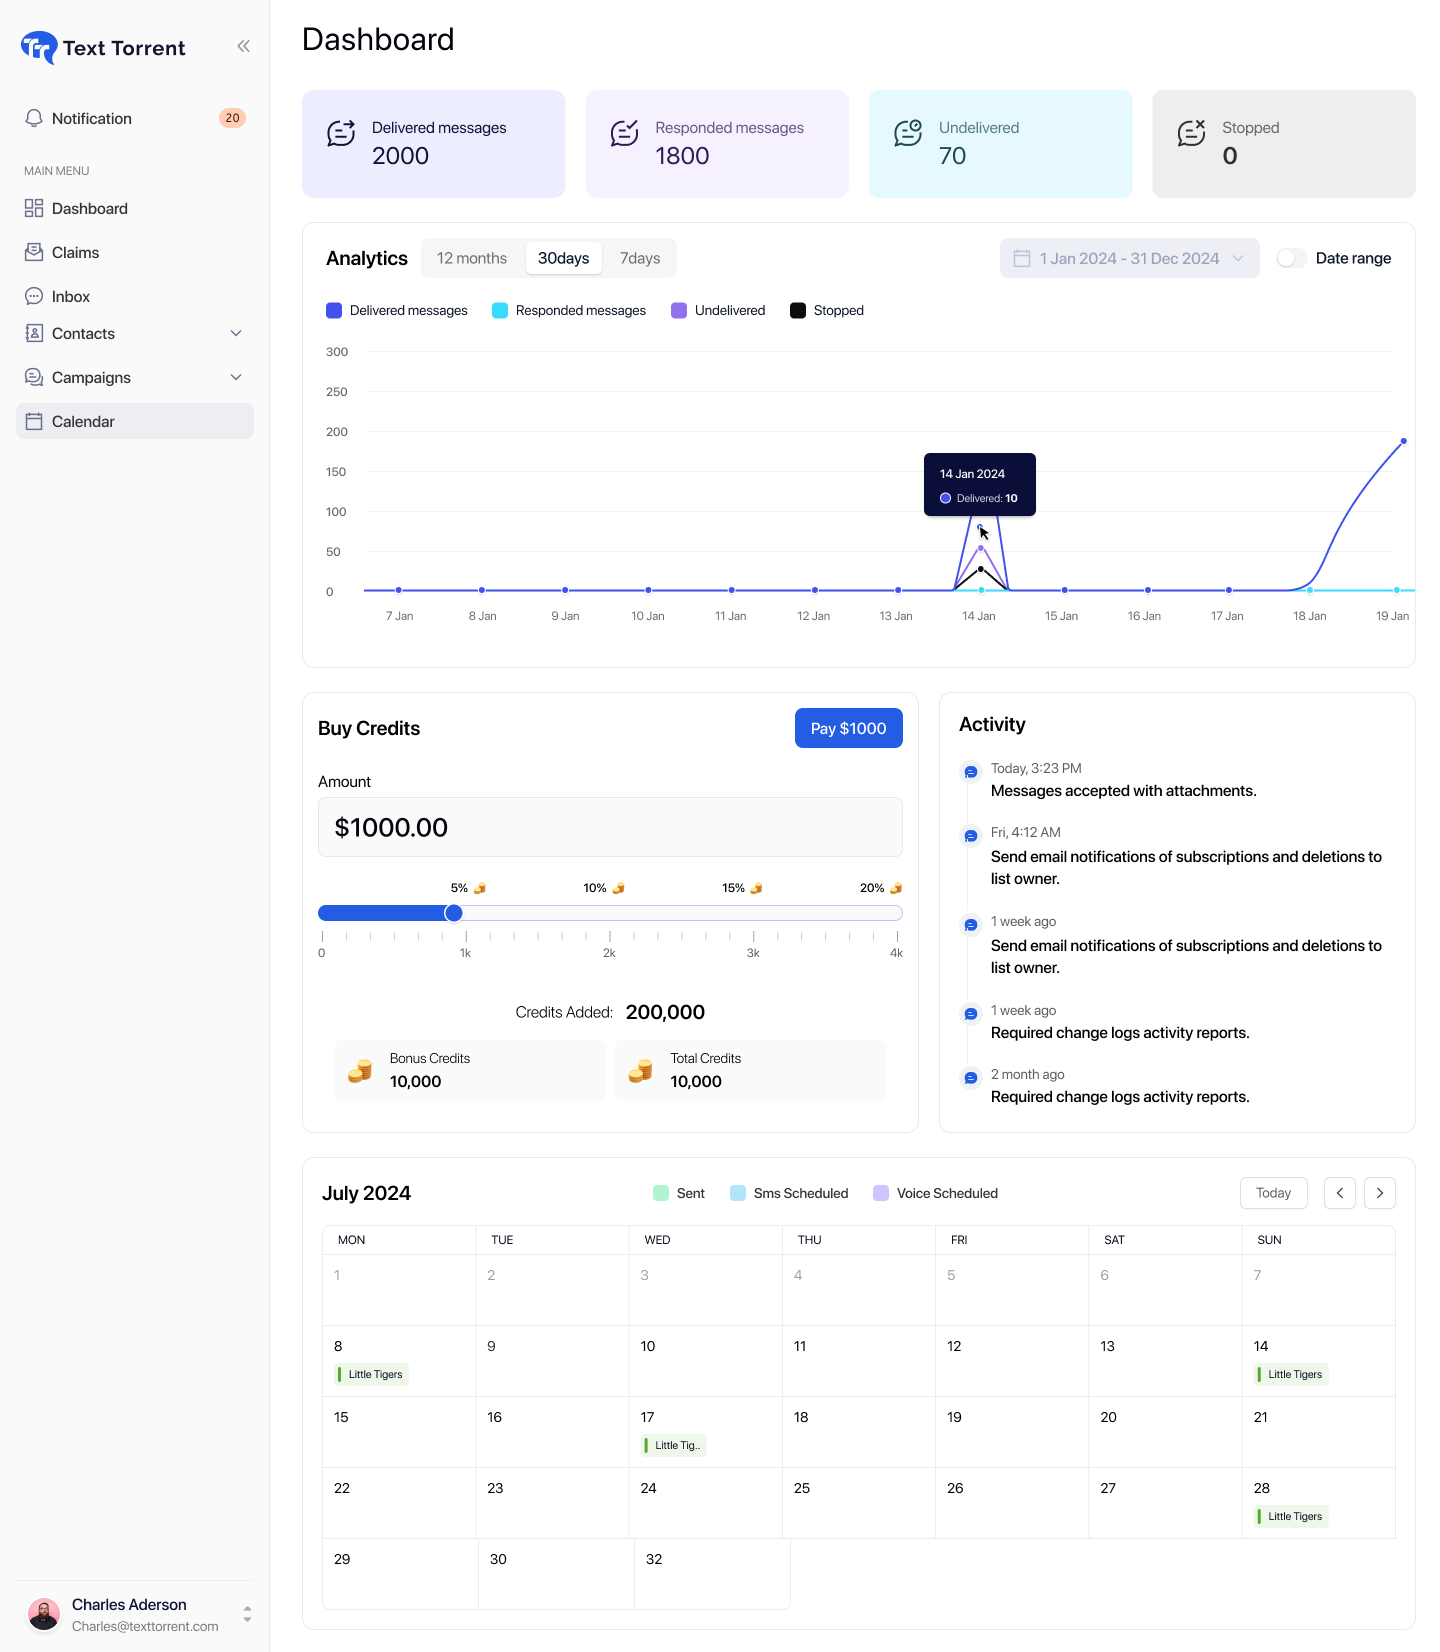The width and height of the screenshot is (1440, 1652).
Task: Toggle Stopped legend series
Action: (827, 310)
